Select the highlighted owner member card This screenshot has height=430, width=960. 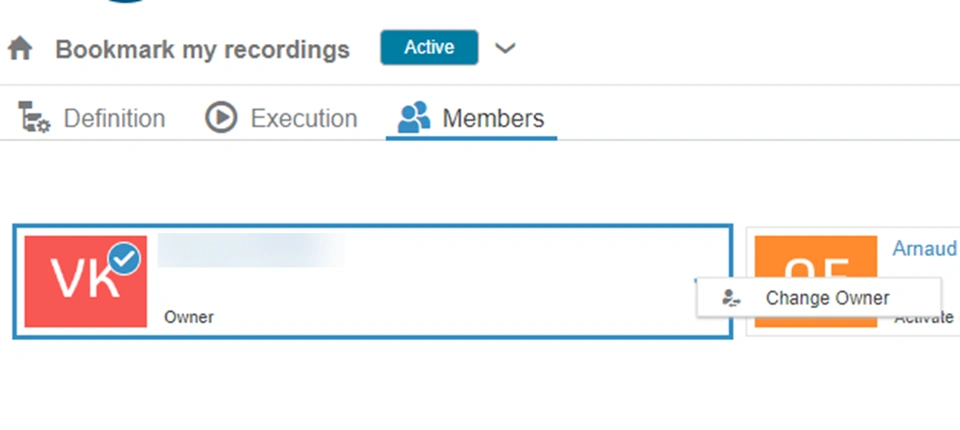pos(373,281)
